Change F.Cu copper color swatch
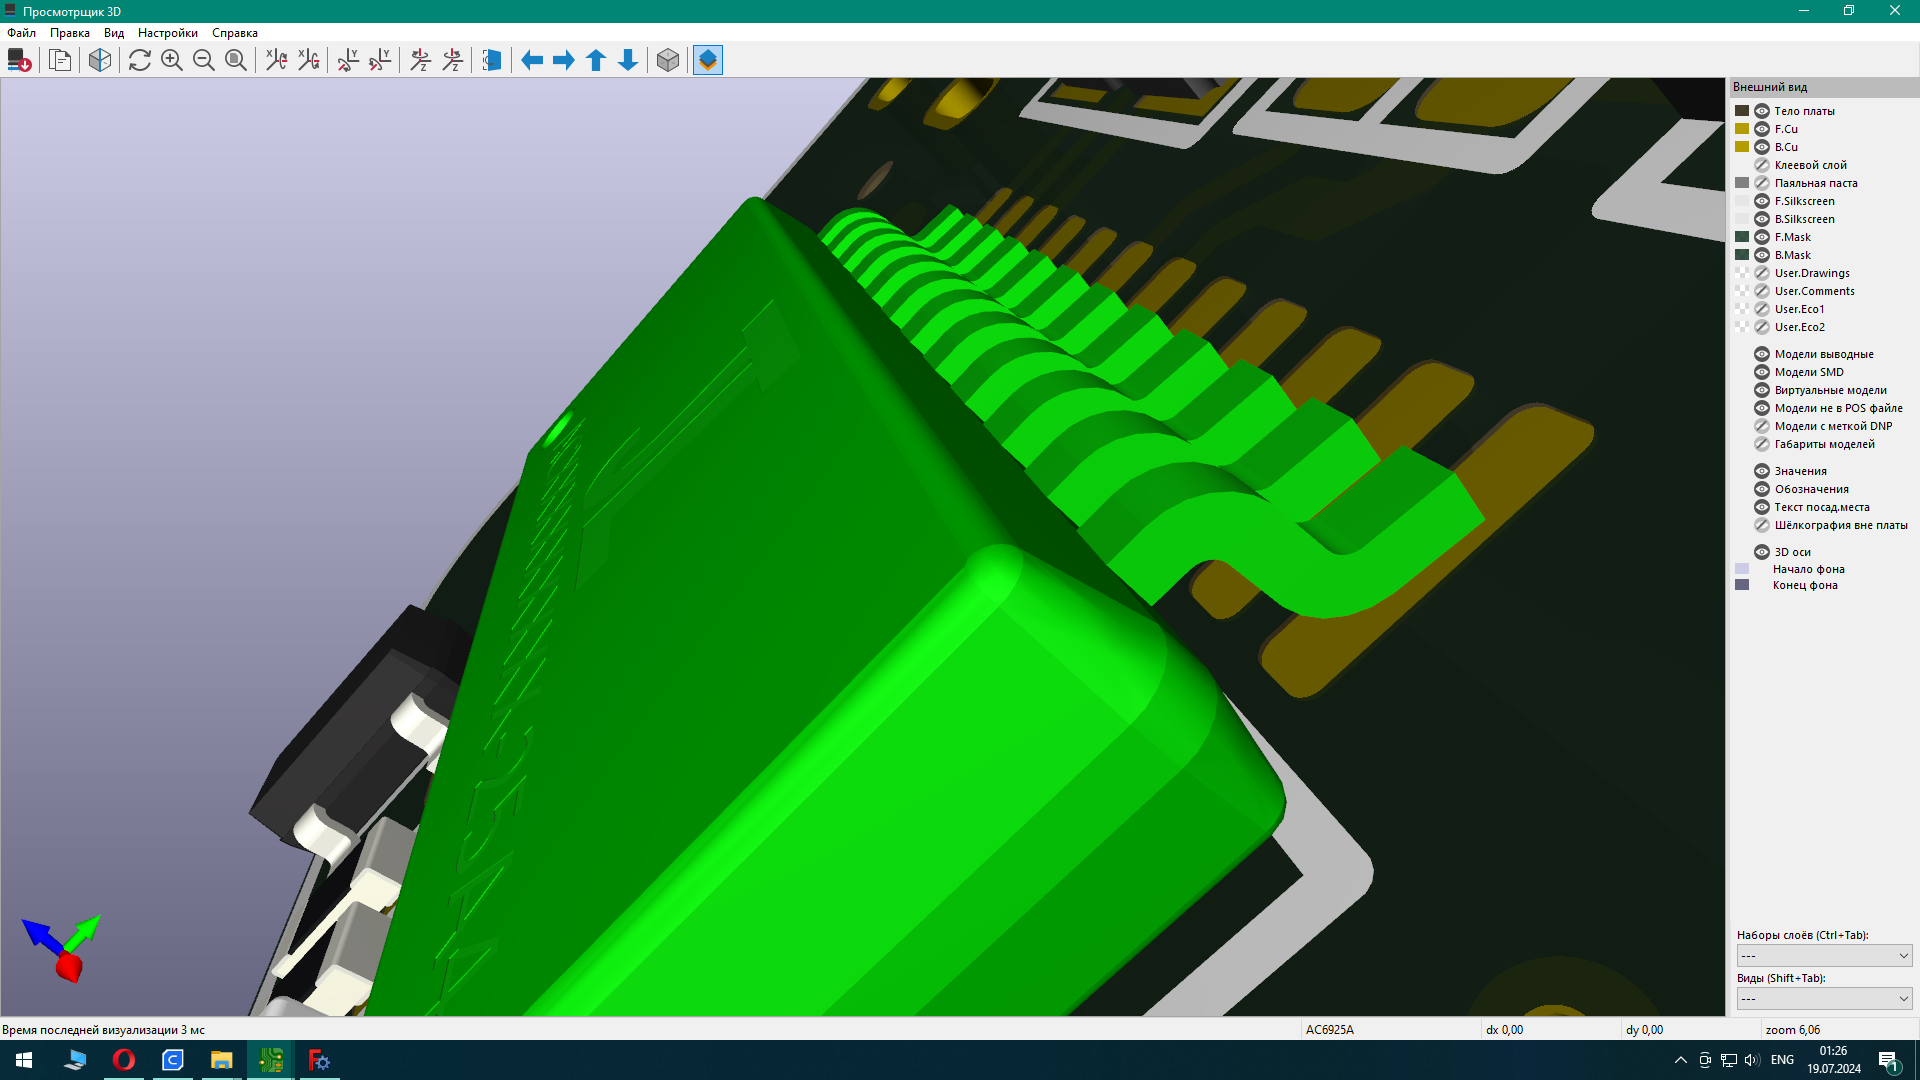The height and width of the screenshot is (1080, 1920). click(x=1742, y=129)
